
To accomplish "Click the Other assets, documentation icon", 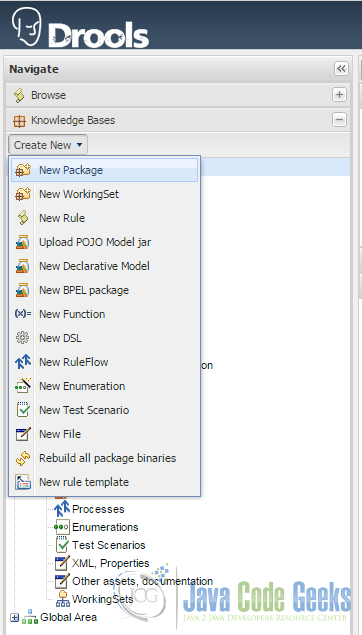I will point(62,581).
